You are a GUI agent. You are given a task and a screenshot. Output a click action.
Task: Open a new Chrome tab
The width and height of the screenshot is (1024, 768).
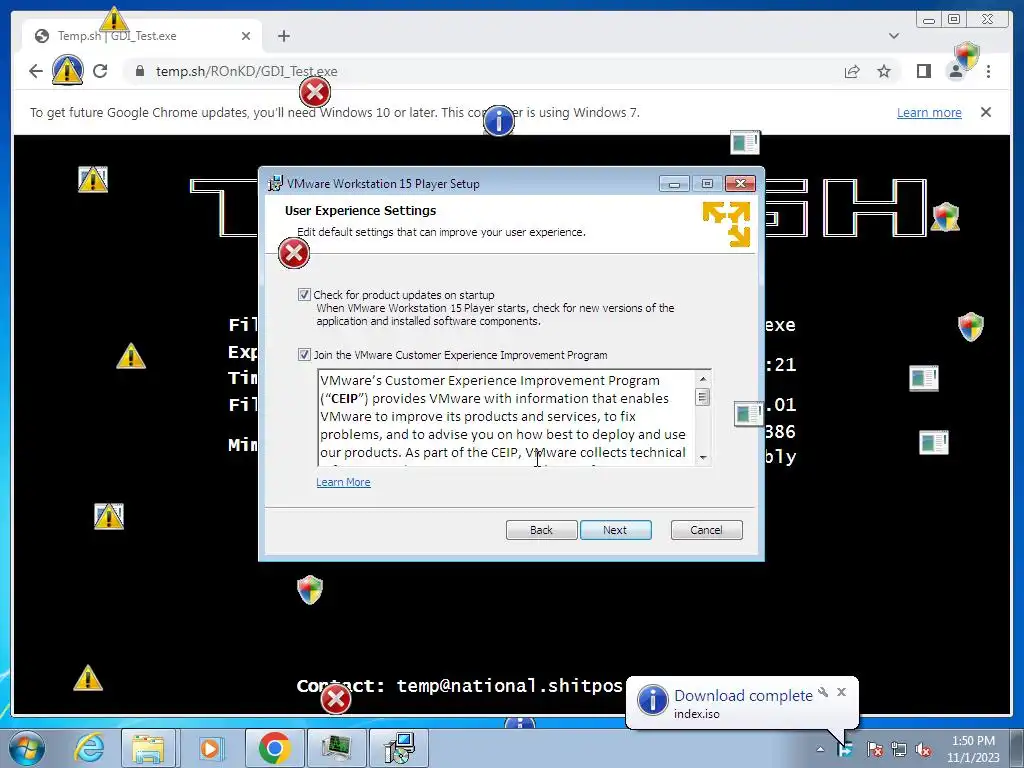pyautogui.click(x=283, y=36)
